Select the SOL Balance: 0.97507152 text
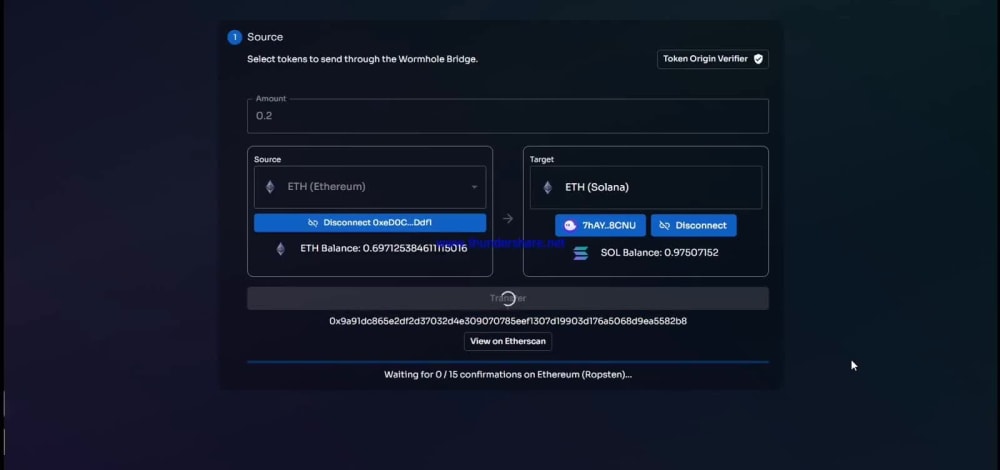The height and width of the screenshot is (470, 1000). click(x=659, y=253)
